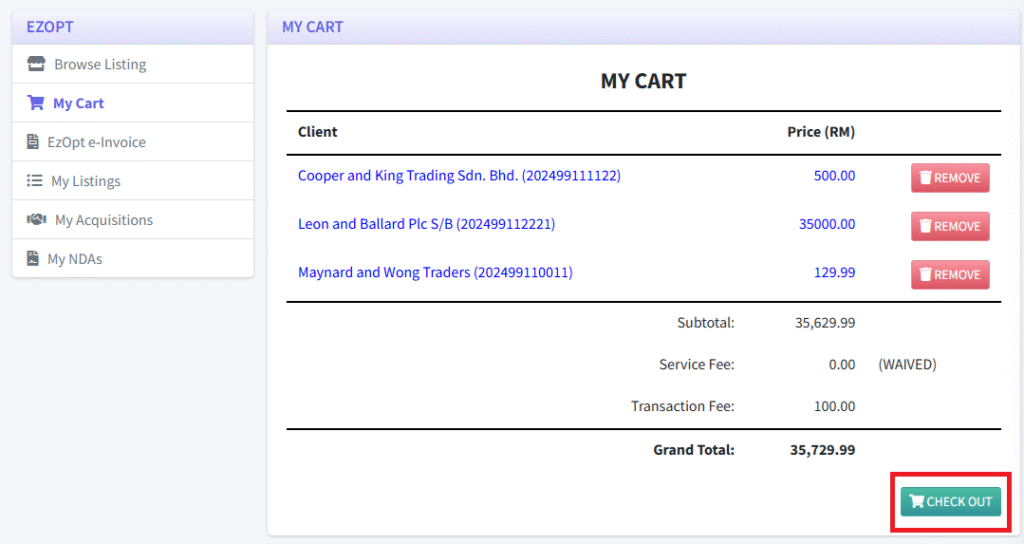Screen dimensions: 1024x544
Task: Click the 35000.00 price link
Action: click(x=827, y=224)
